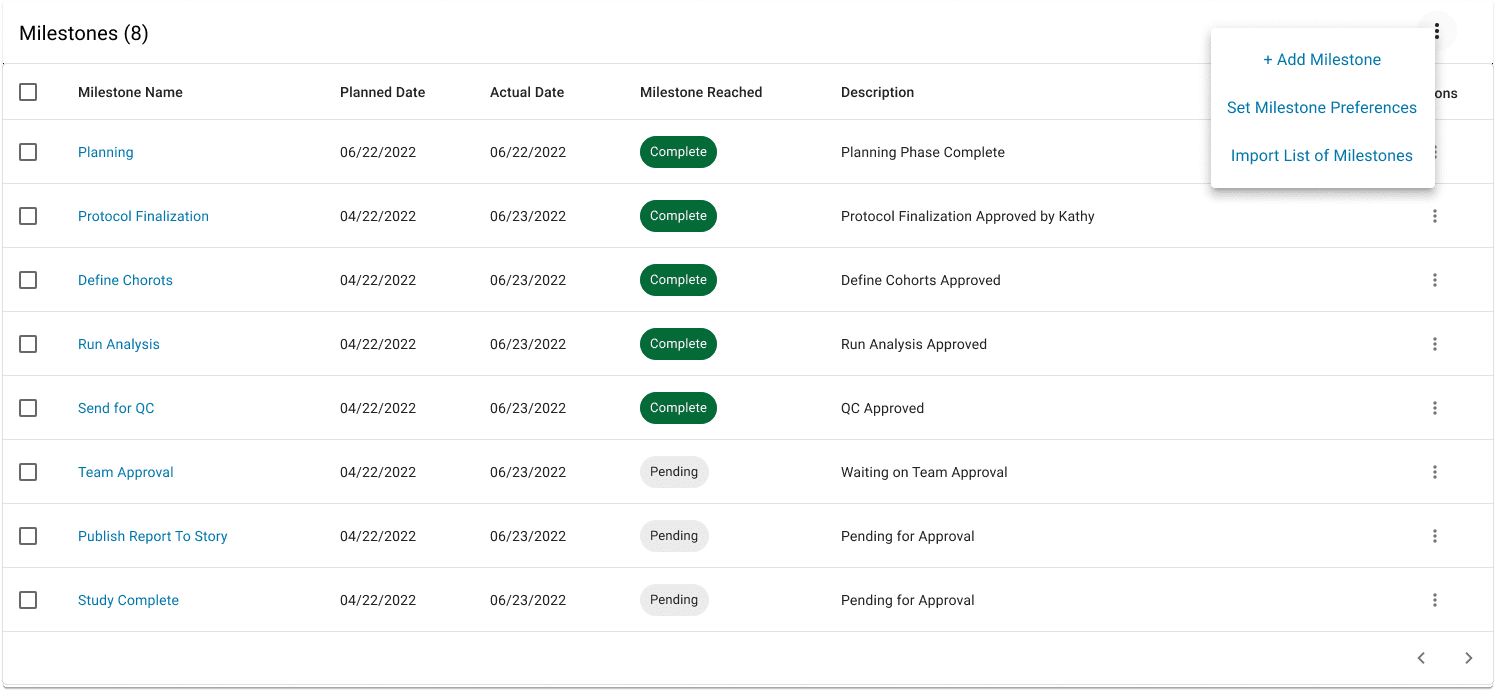The width and height of the screenshot is (1496, 691).
Task: Choose Add Milestone from the menu
Action: pyautogui.click(x=1322, y=60)
